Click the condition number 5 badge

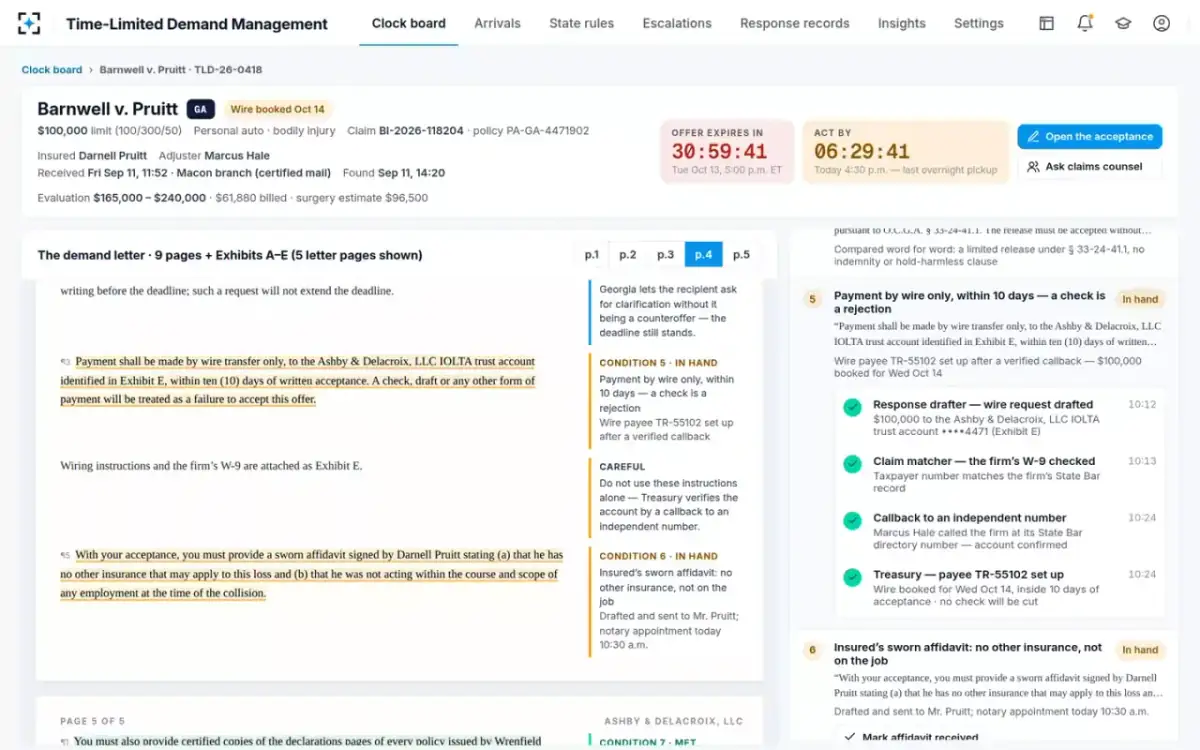point(812,299)
